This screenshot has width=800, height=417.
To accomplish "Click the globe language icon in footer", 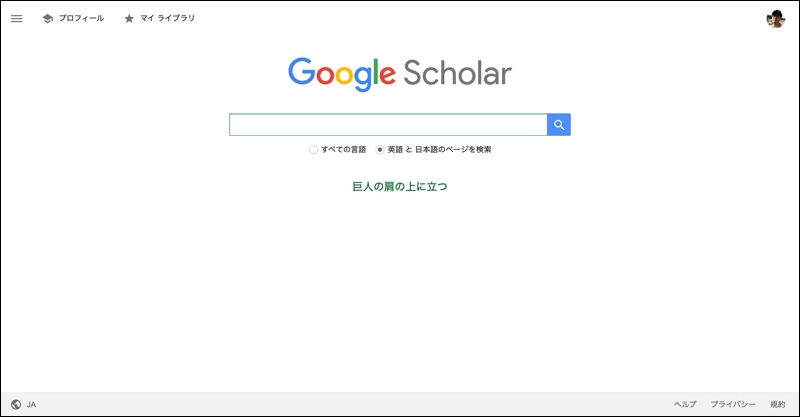I will [16, 404].
